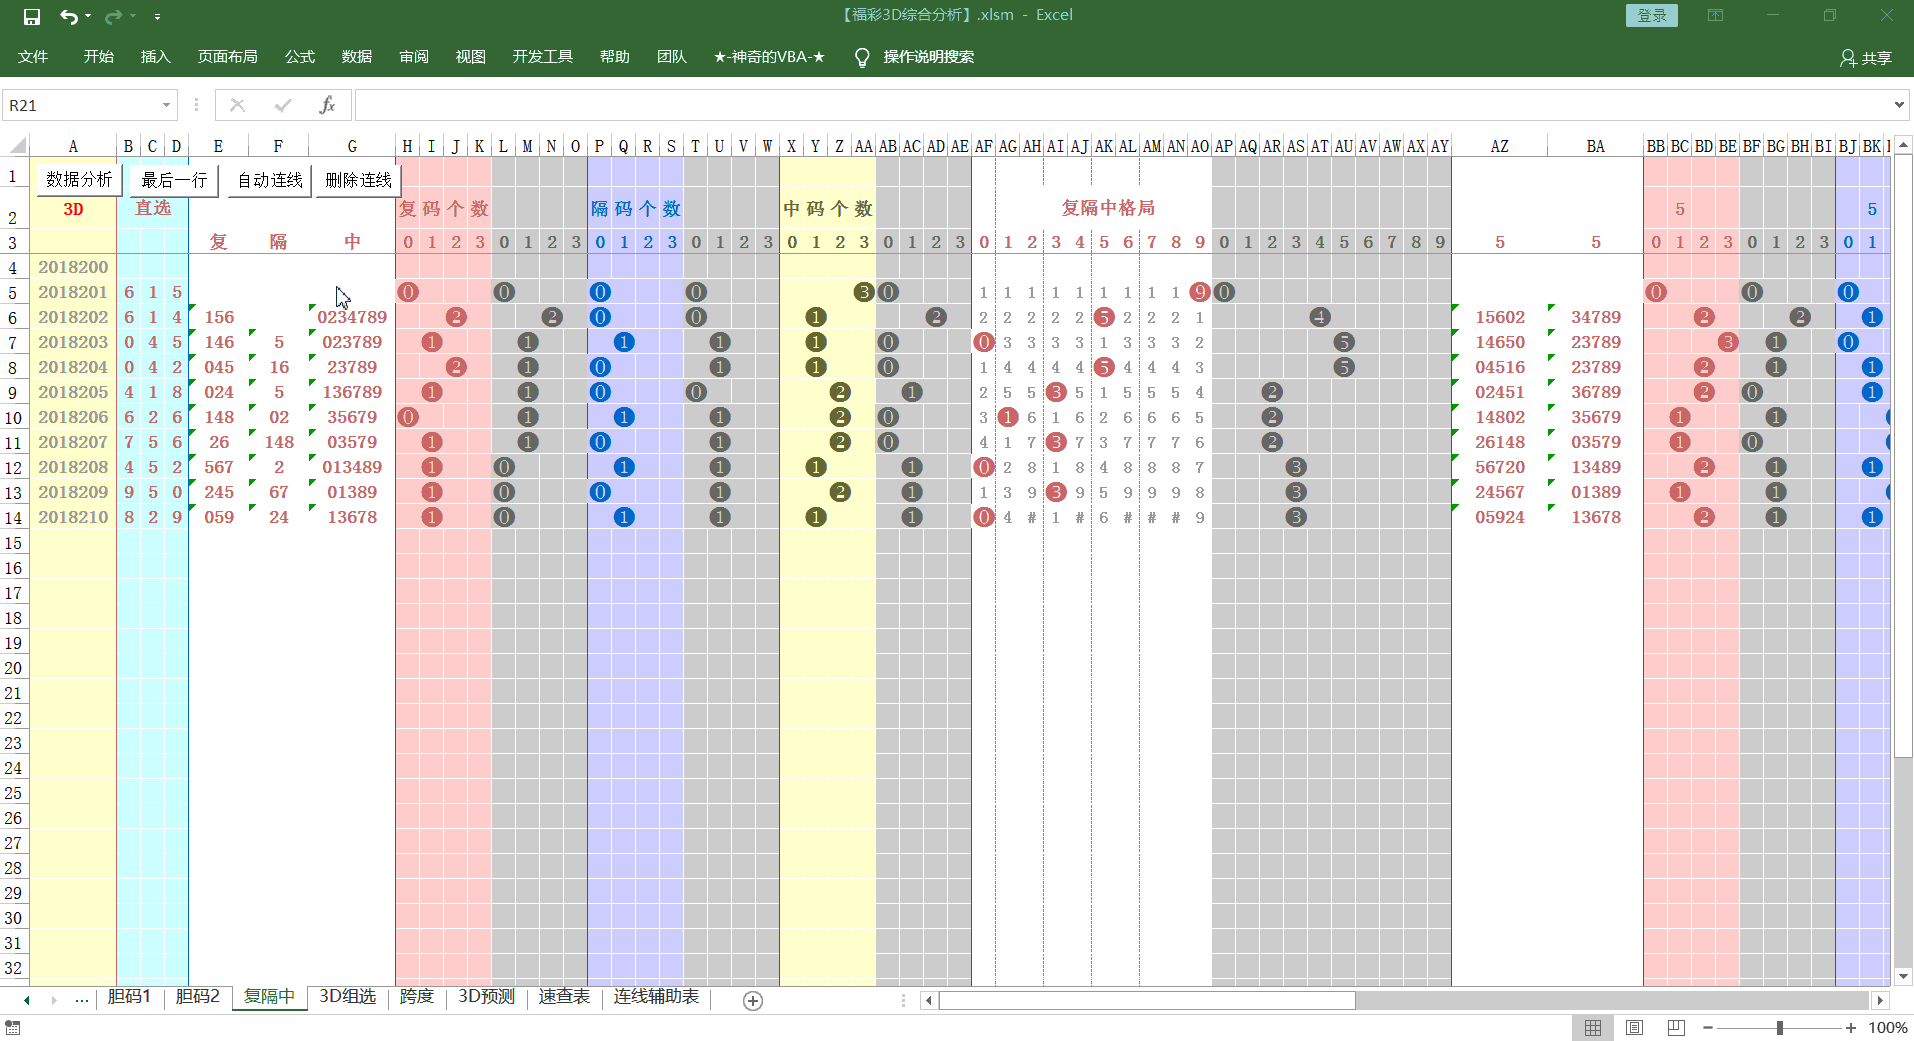
Task: Click the 登录 sign-in button
Action: (1652, 15)
